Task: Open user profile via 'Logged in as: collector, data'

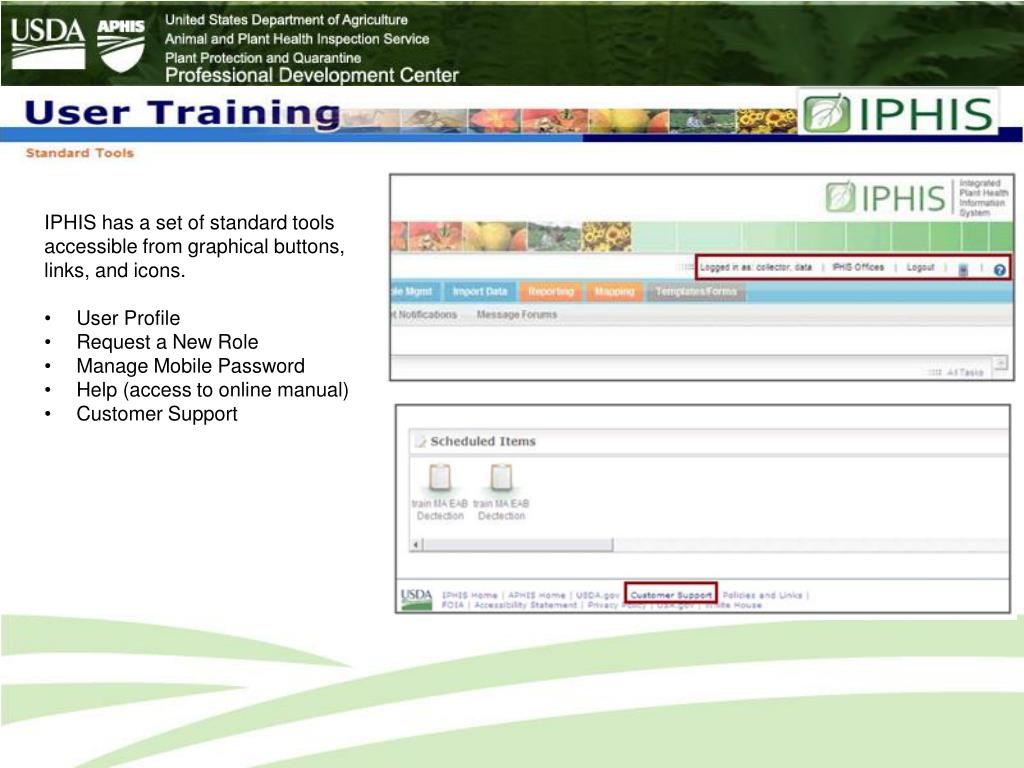Action: point(756,267)
